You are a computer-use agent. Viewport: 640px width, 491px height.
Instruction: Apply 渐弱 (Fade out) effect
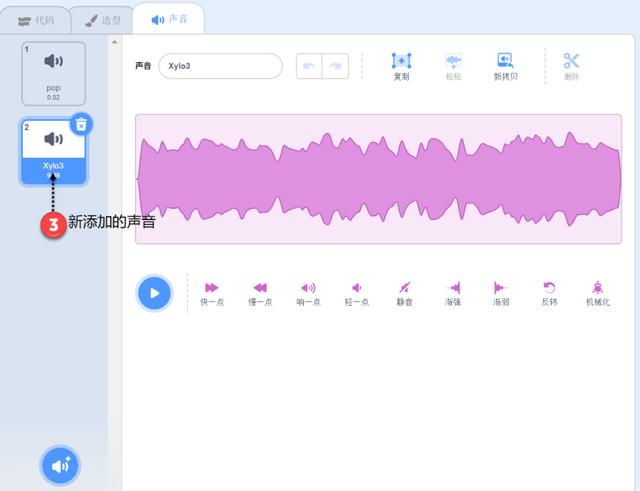click(x=501, y=294)
